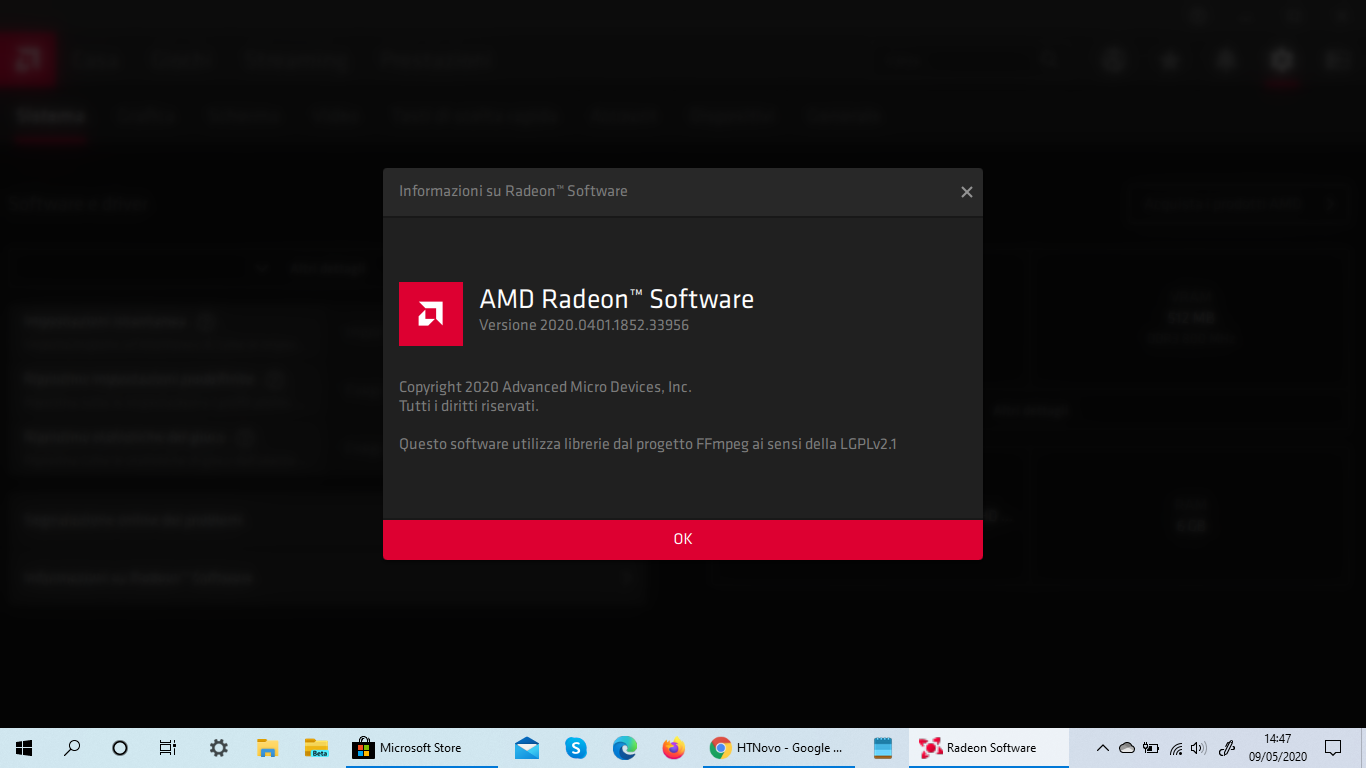This screenshot has height=768, width=1366.
Task: Launch Firefox from the taskbar
Action: coord(674,748)
